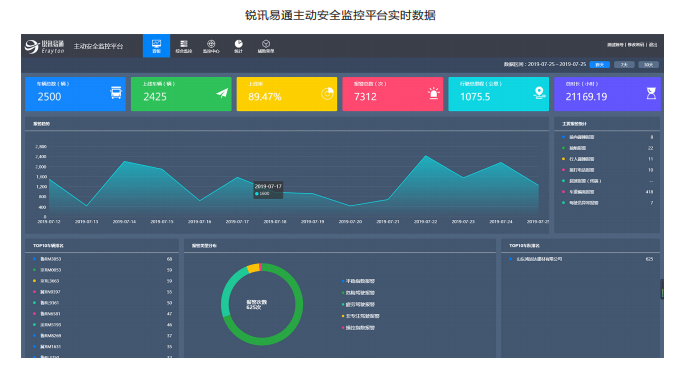
Task: Select the blue highlighted date range button
Action: click(600, 65)
